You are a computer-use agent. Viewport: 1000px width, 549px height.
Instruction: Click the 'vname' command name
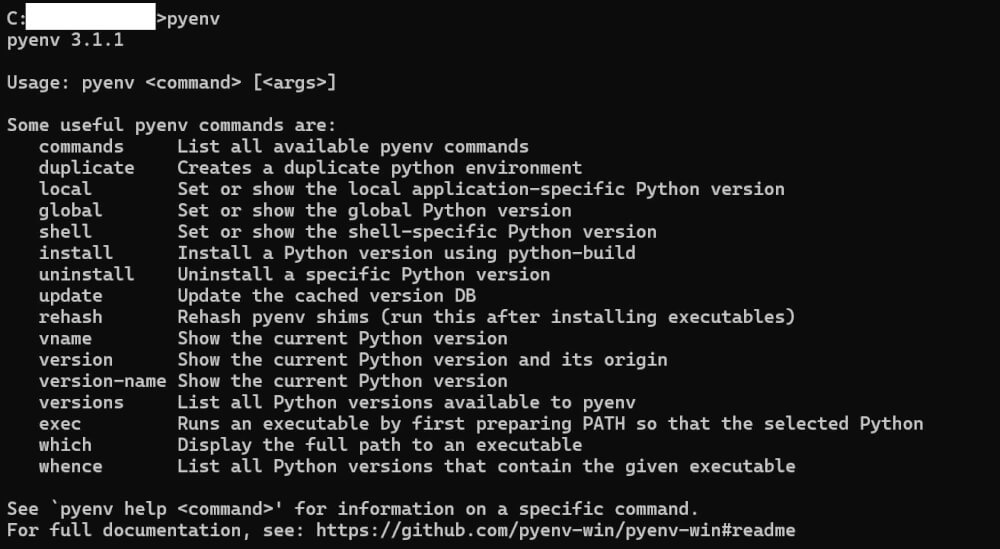click(x=65, y=338)
